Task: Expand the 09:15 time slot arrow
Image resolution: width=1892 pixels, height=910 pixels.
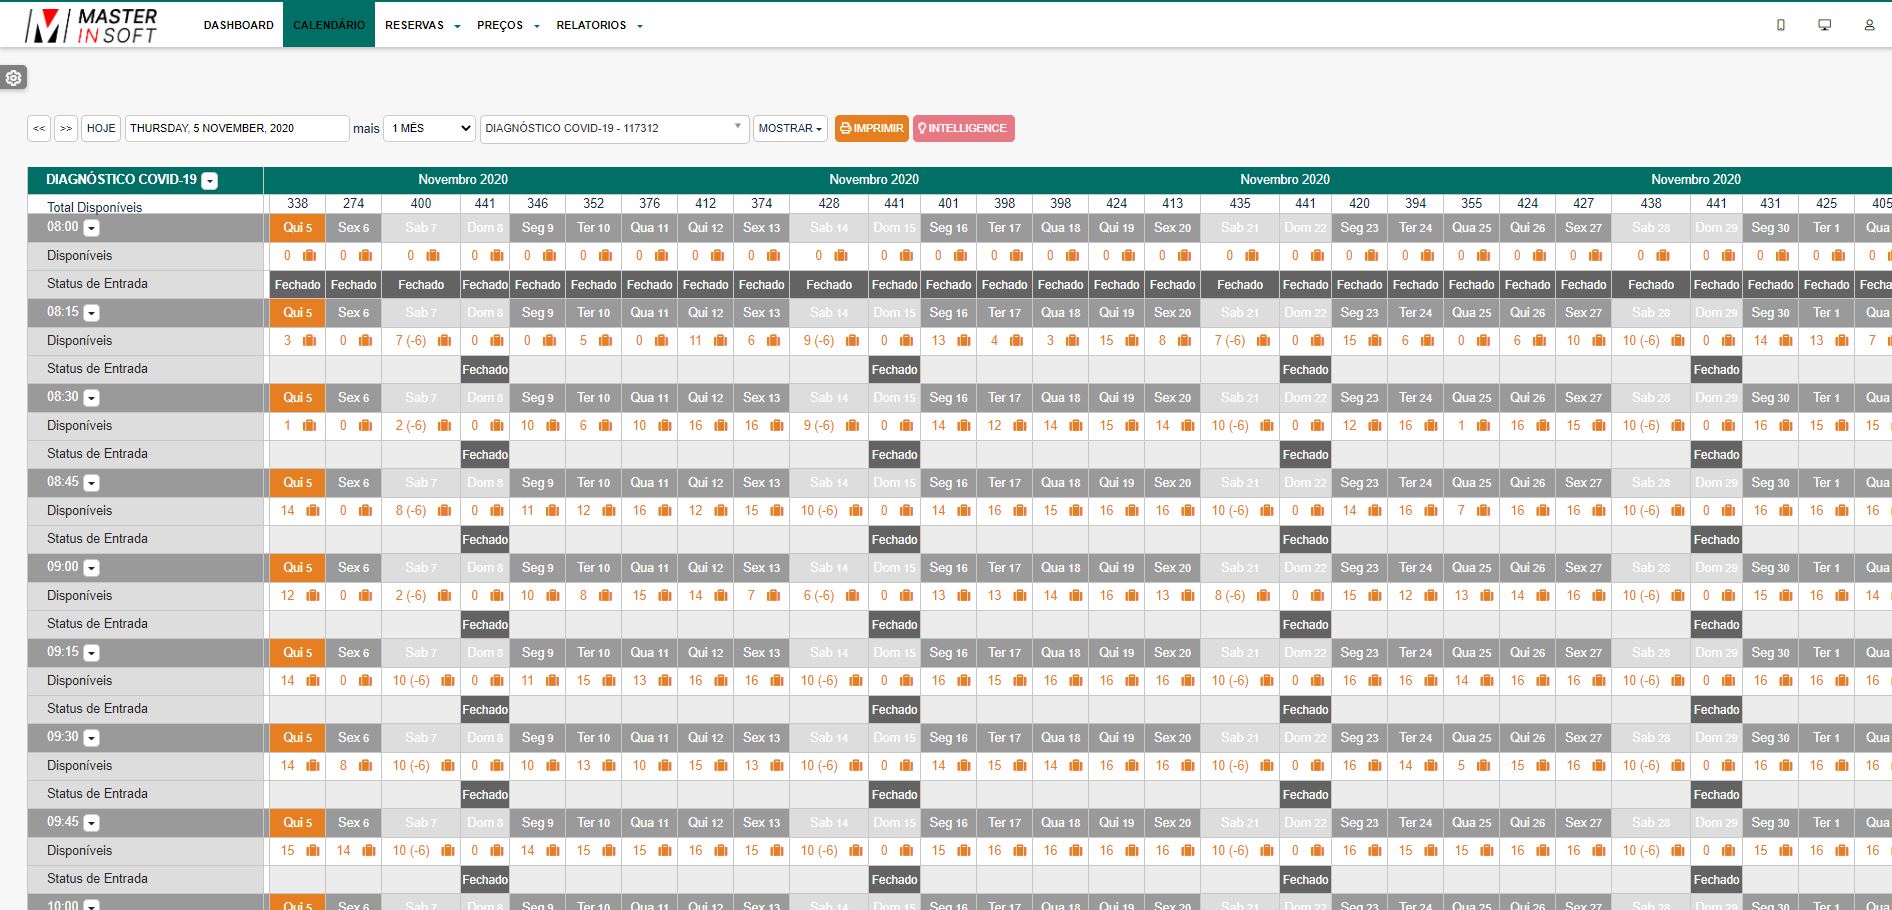Action: click(91, 653)
